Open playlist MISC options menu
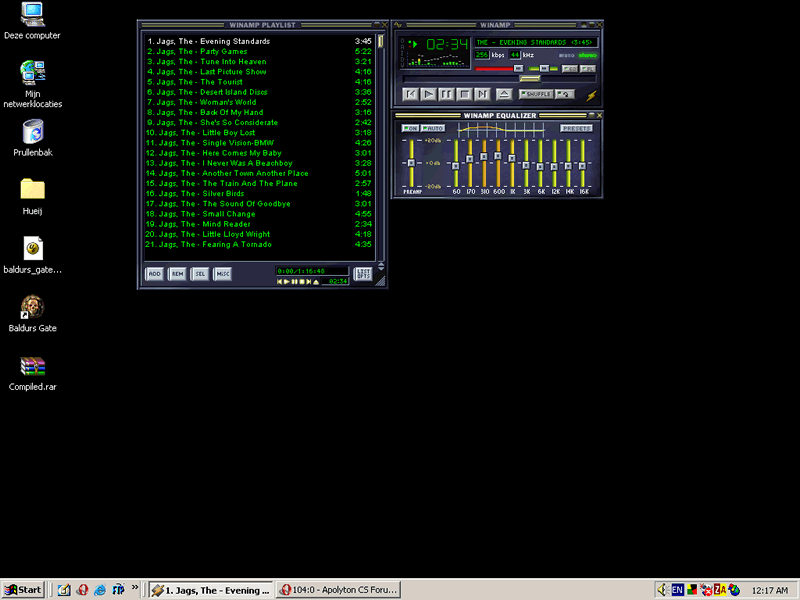 (223, 273)
